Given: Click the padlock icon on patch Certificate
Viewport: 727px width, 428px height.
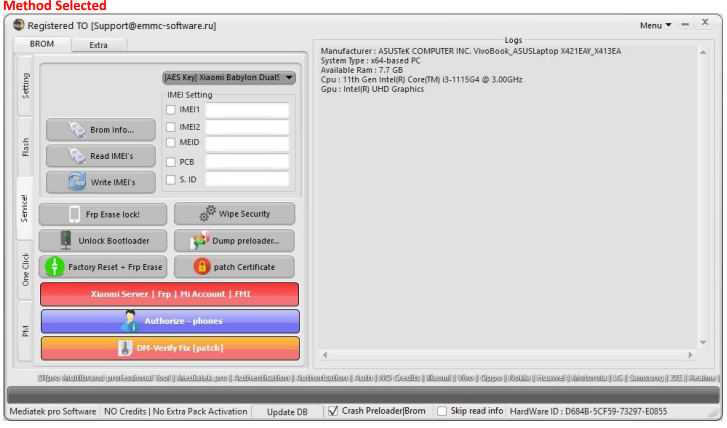Looking at the screenshot, I should tap(202, 267).
